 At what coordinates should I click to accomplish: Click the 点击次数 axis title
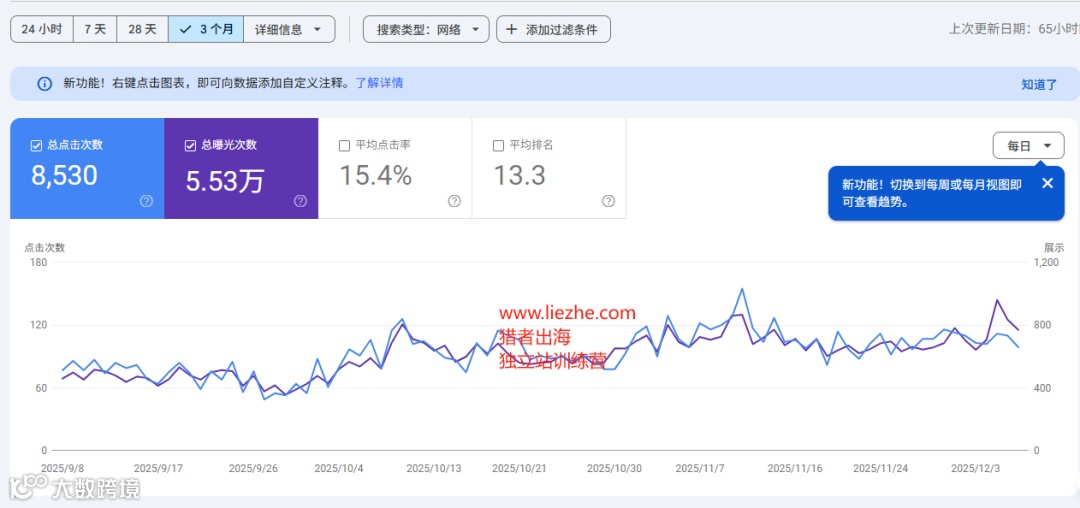[x=45, y=248]
